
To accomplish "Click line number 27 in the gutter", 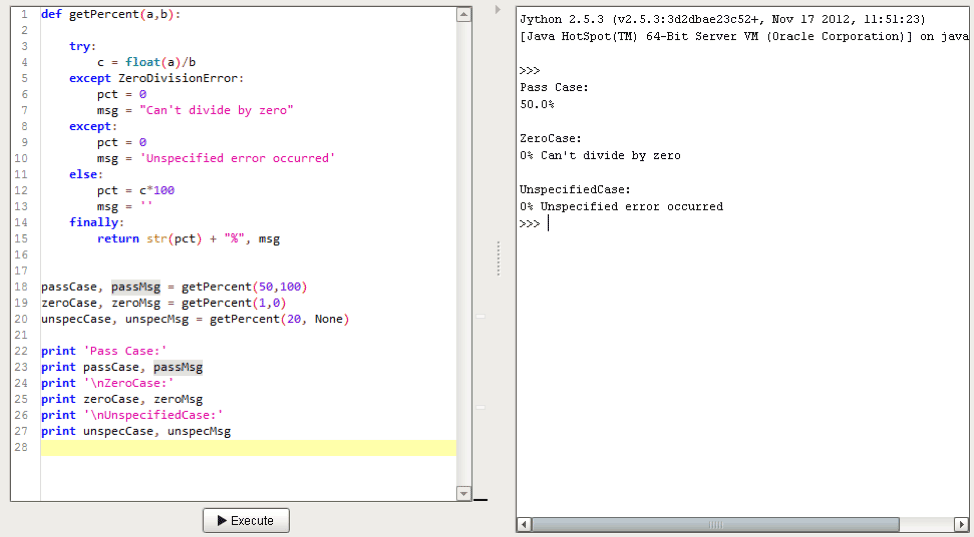I will (x=21, y=431).
